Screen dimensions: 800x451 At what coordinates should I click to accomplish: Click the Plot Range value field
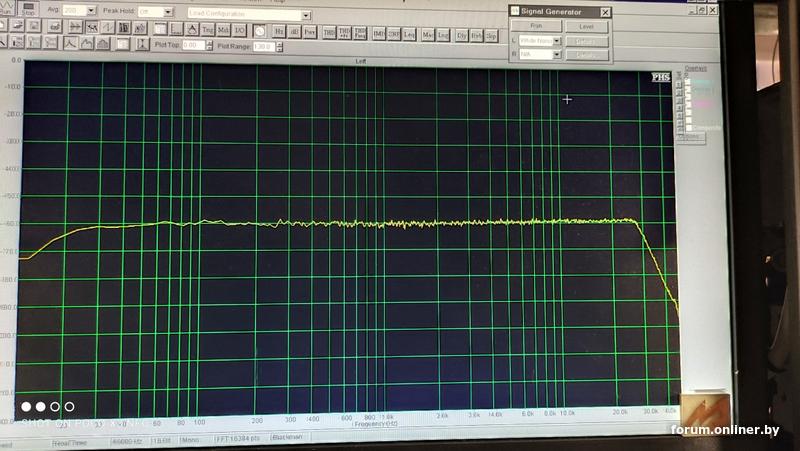pos(264,47)
